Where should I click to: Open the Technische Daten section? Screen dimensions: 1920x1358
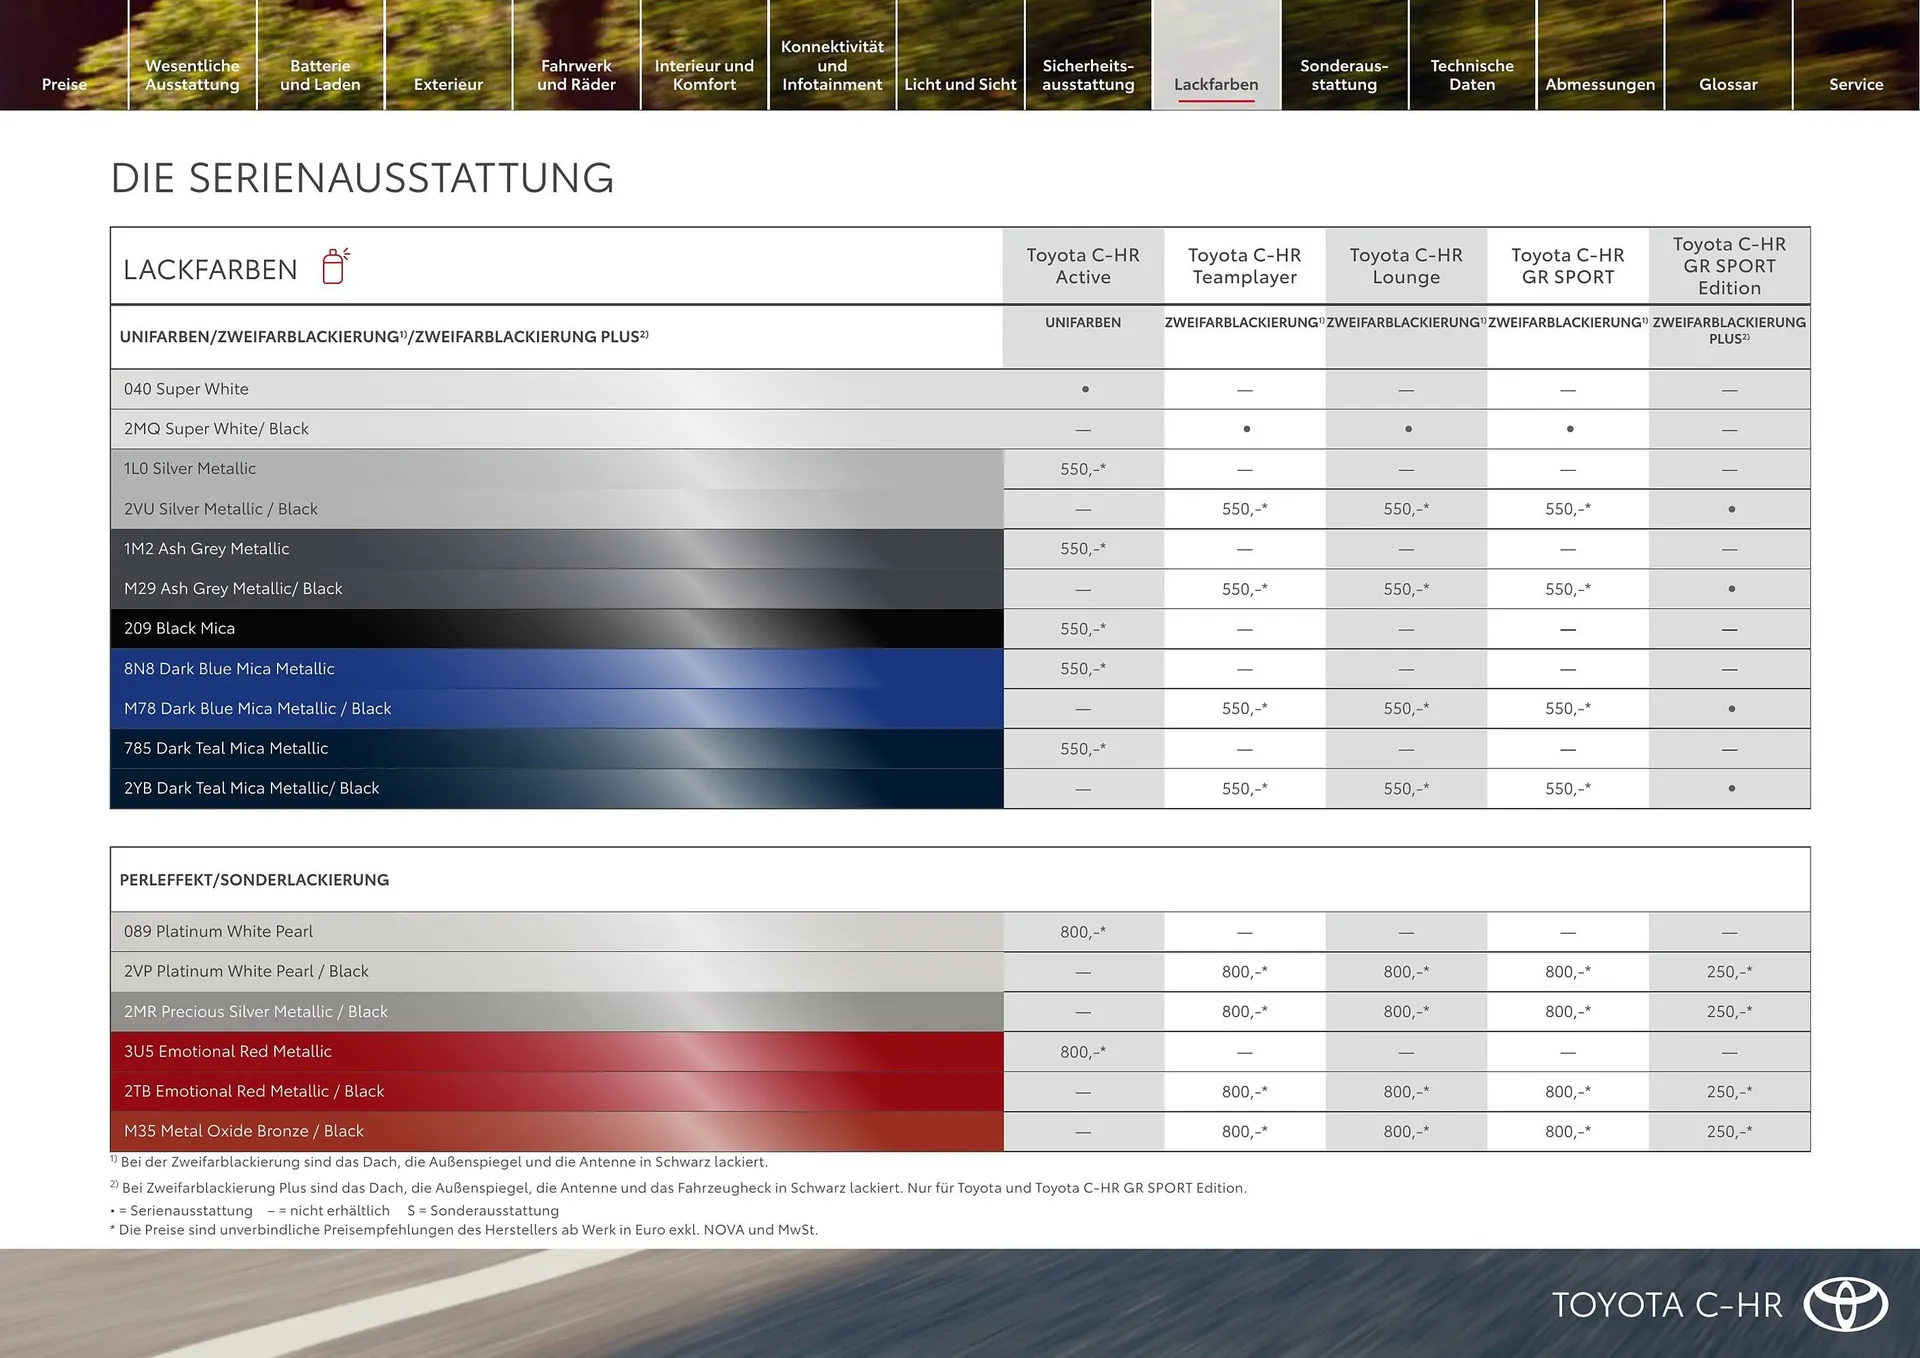point(1471,75)
